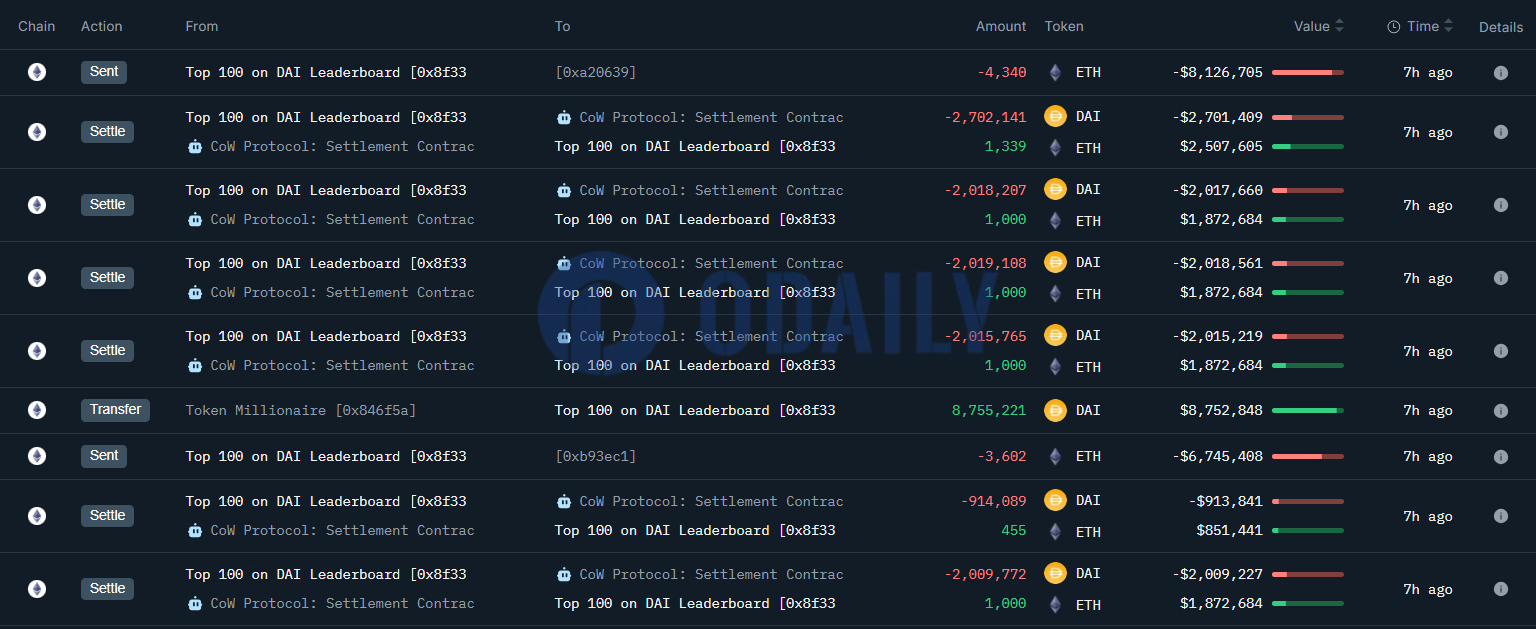
Task: Open the Token Millionaire [0x846f5a] sender
Action: click(303, 410)
